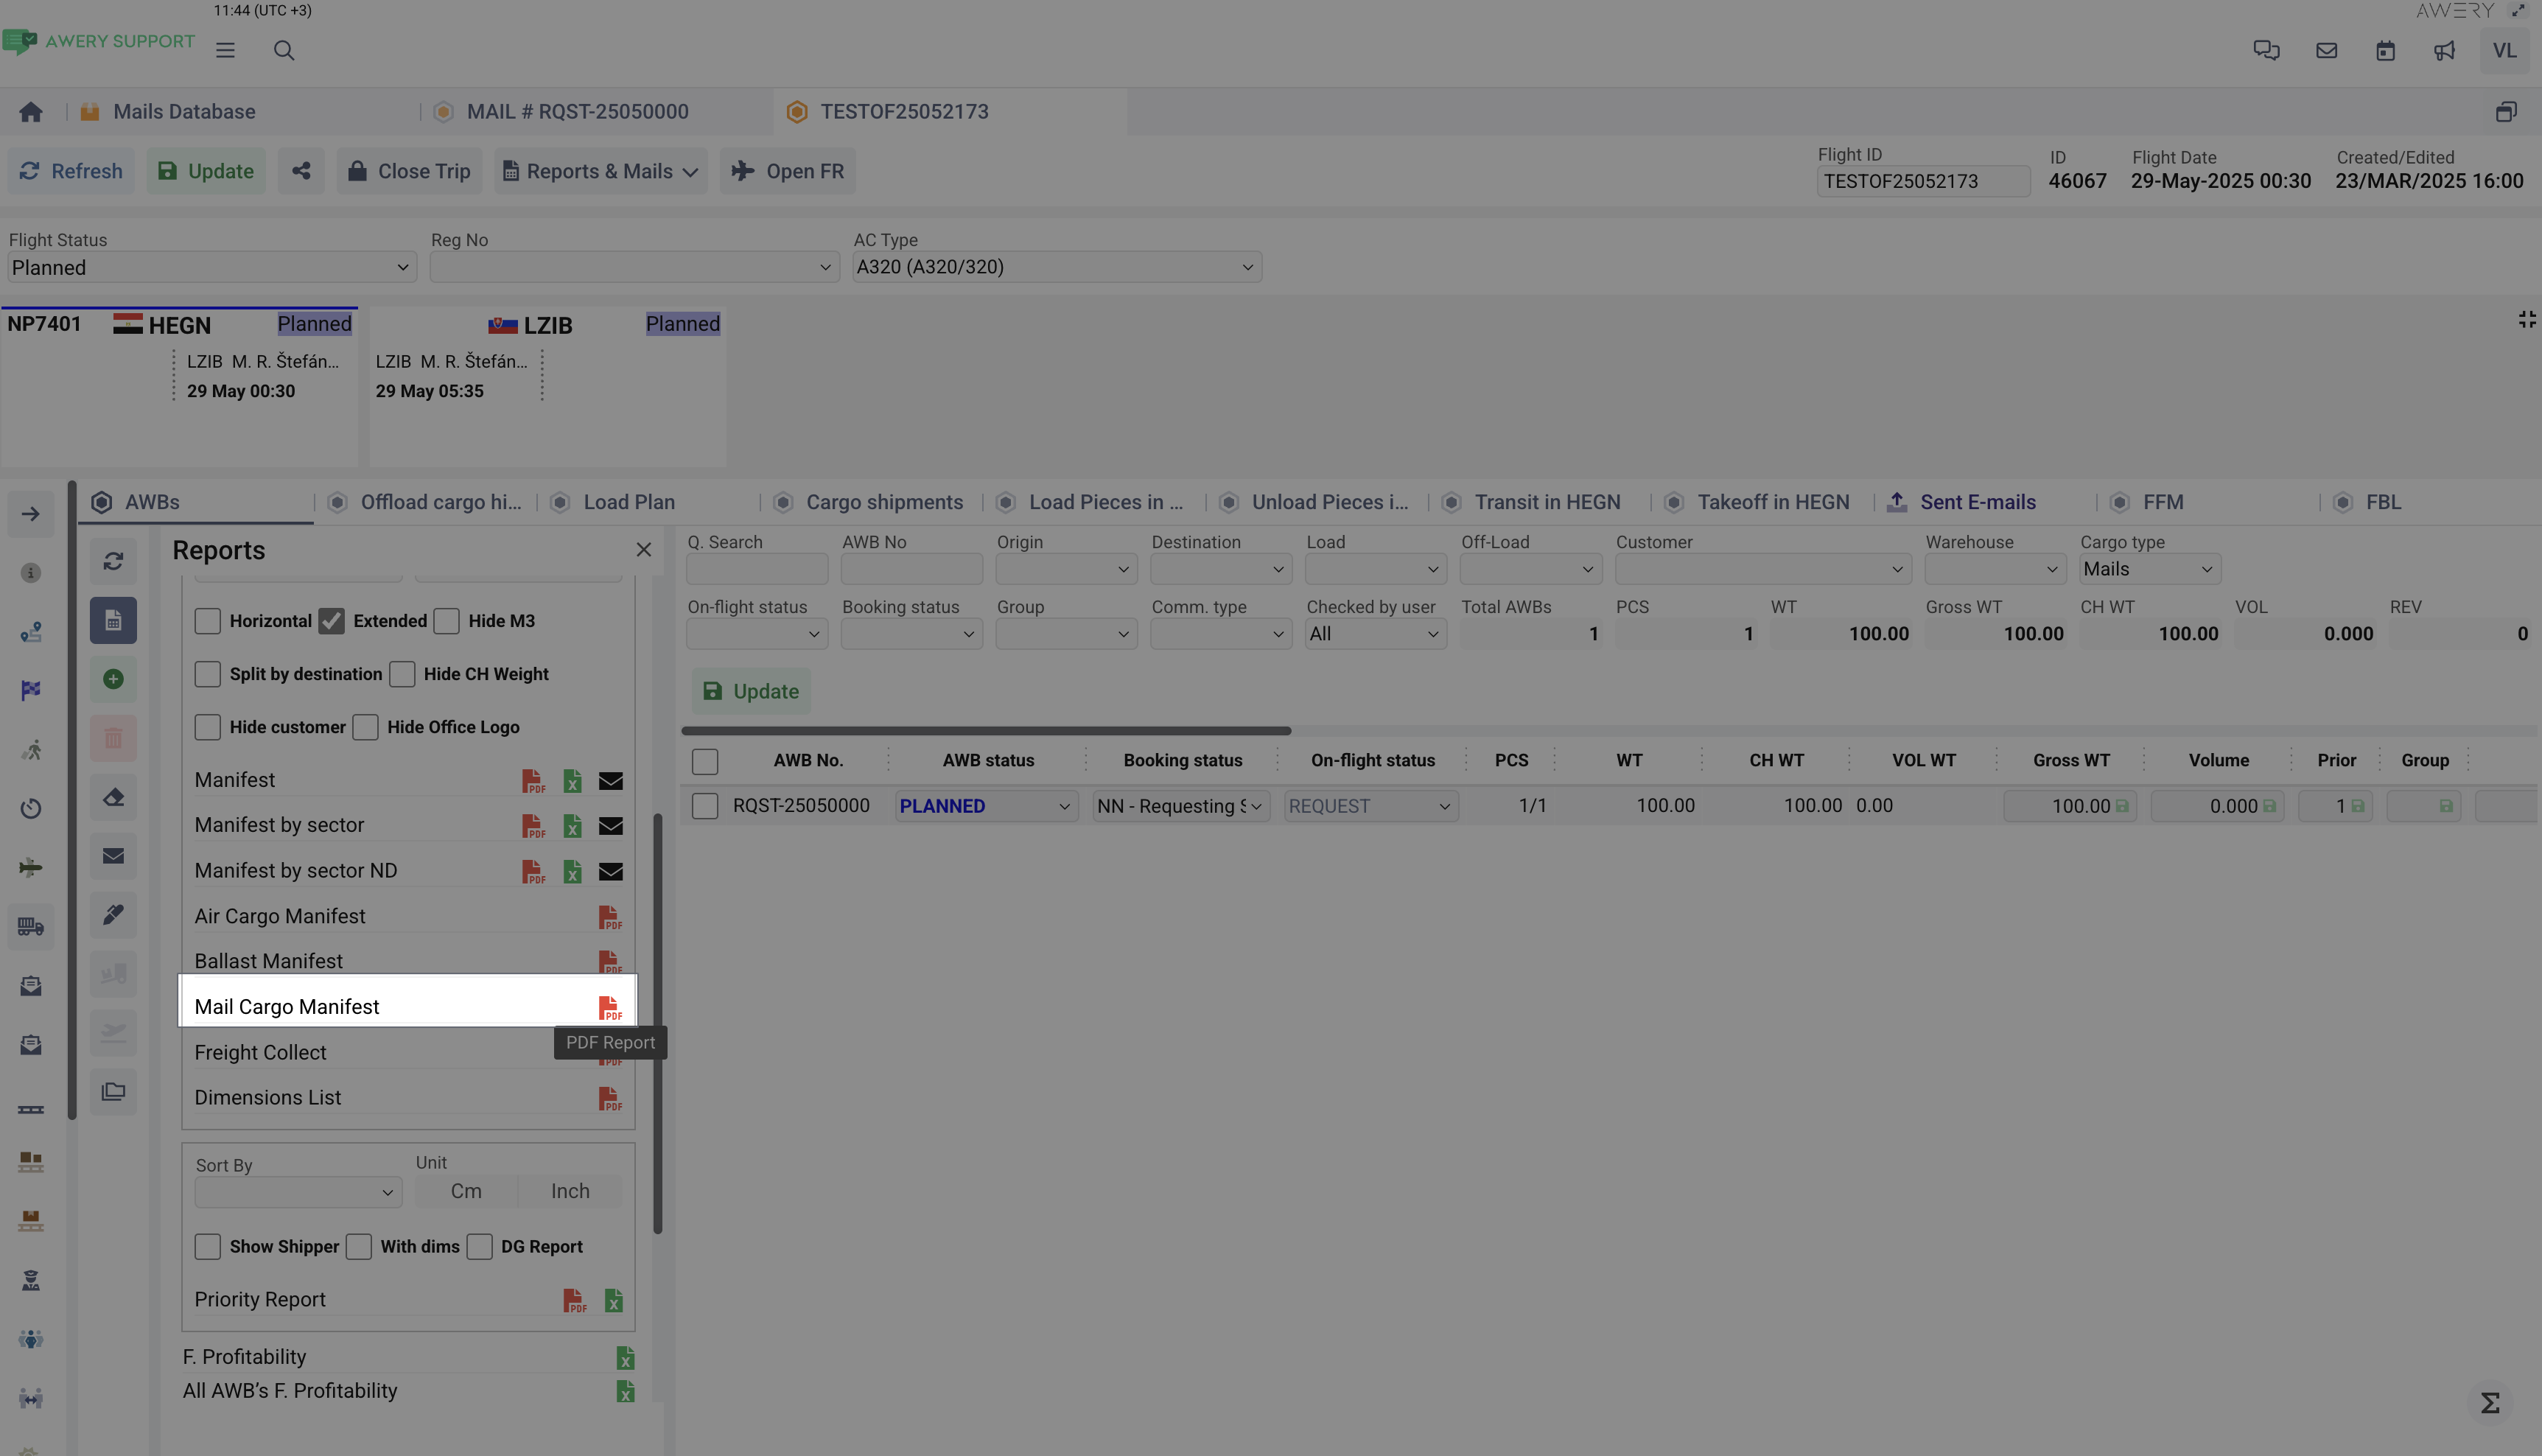Click the share icon next to Update
This screenshot has width=2542, height=1456.
click(301, 171)
